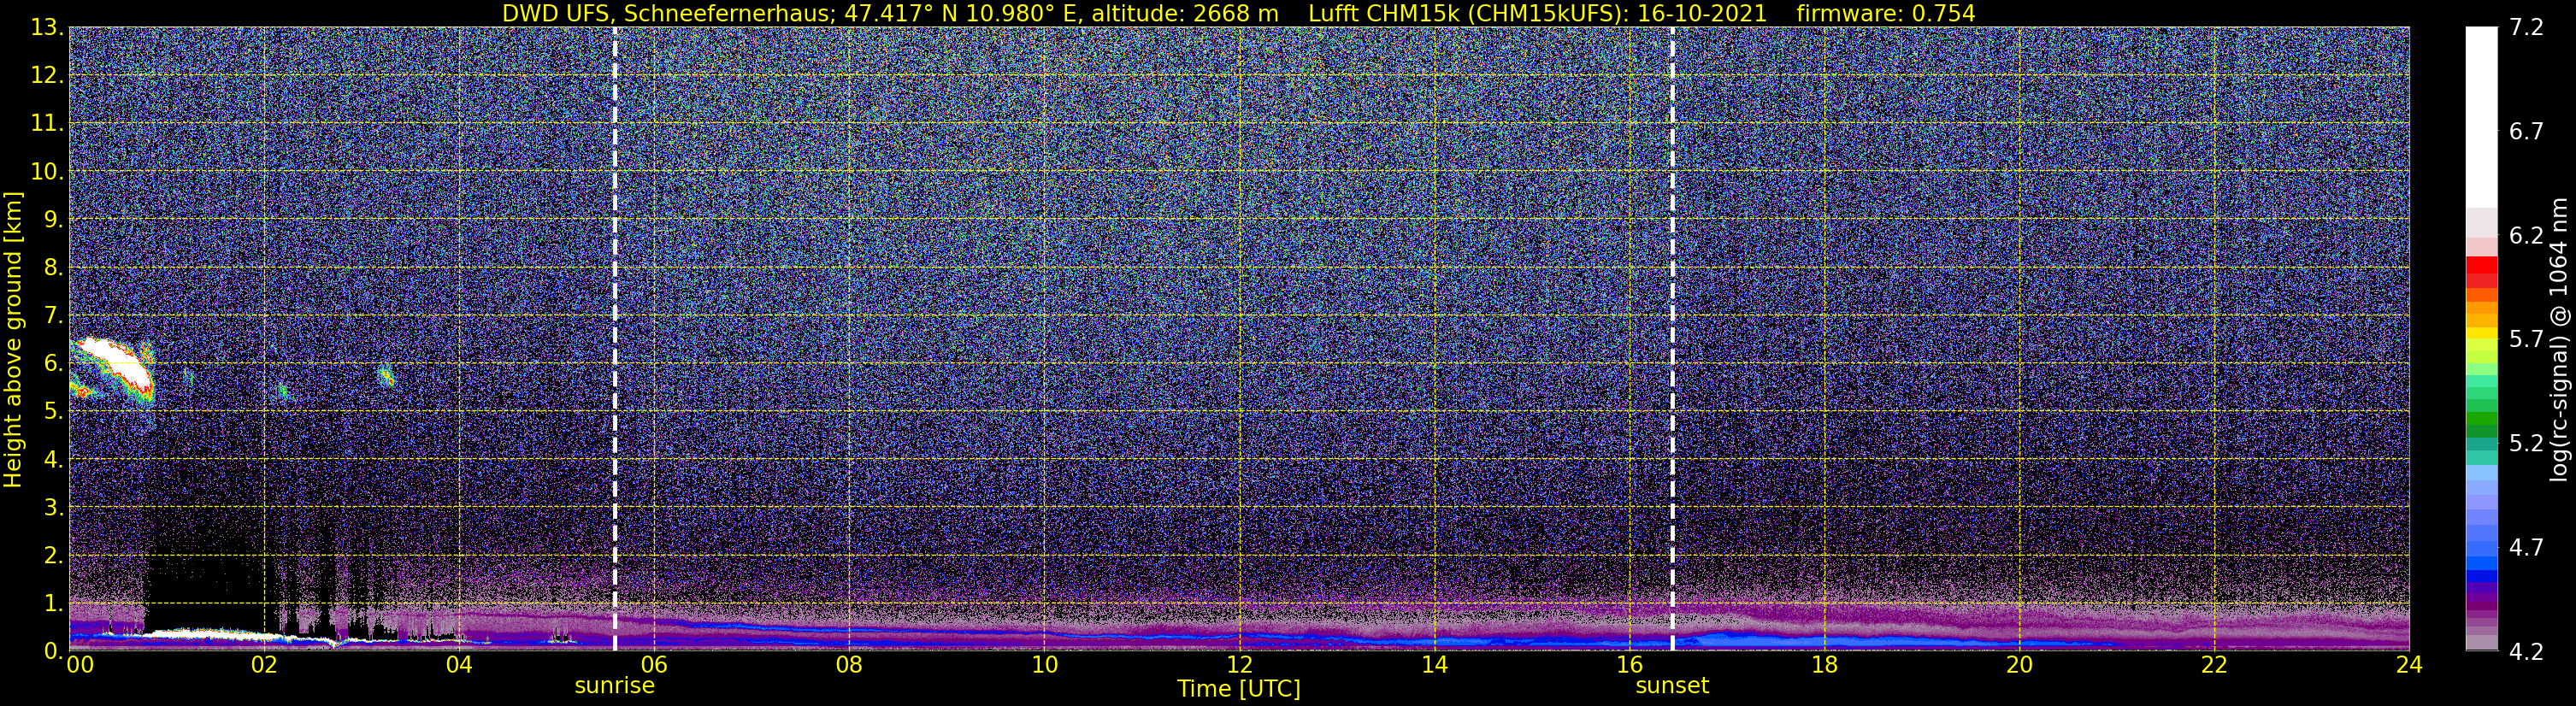
Task: Click the time tick label 08
Action: pyautogui.click(x=849, y=665)
